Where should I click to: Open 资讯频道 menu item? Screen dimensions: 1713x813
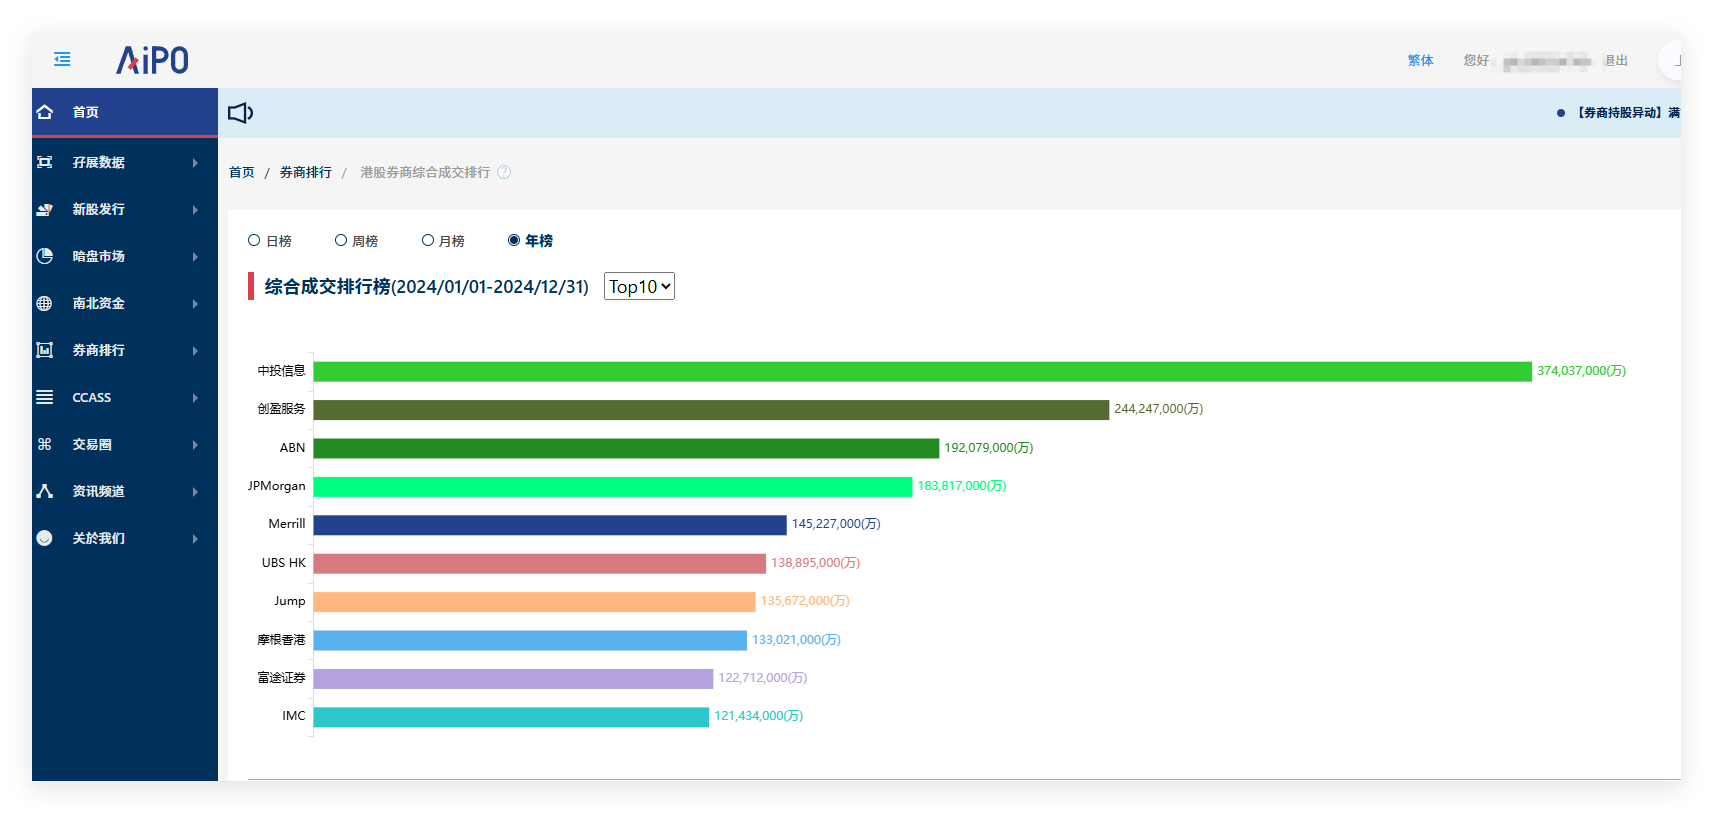pyautogui.click(x=125, y=491)
